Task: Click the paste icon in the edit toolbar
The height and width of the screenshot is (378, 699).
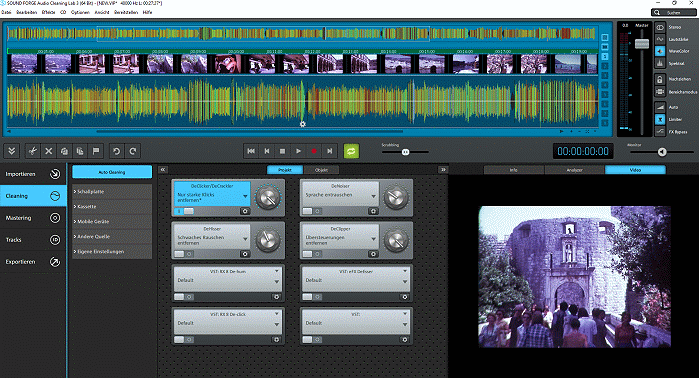Action: pyautogui.click(x=80, y=151)
